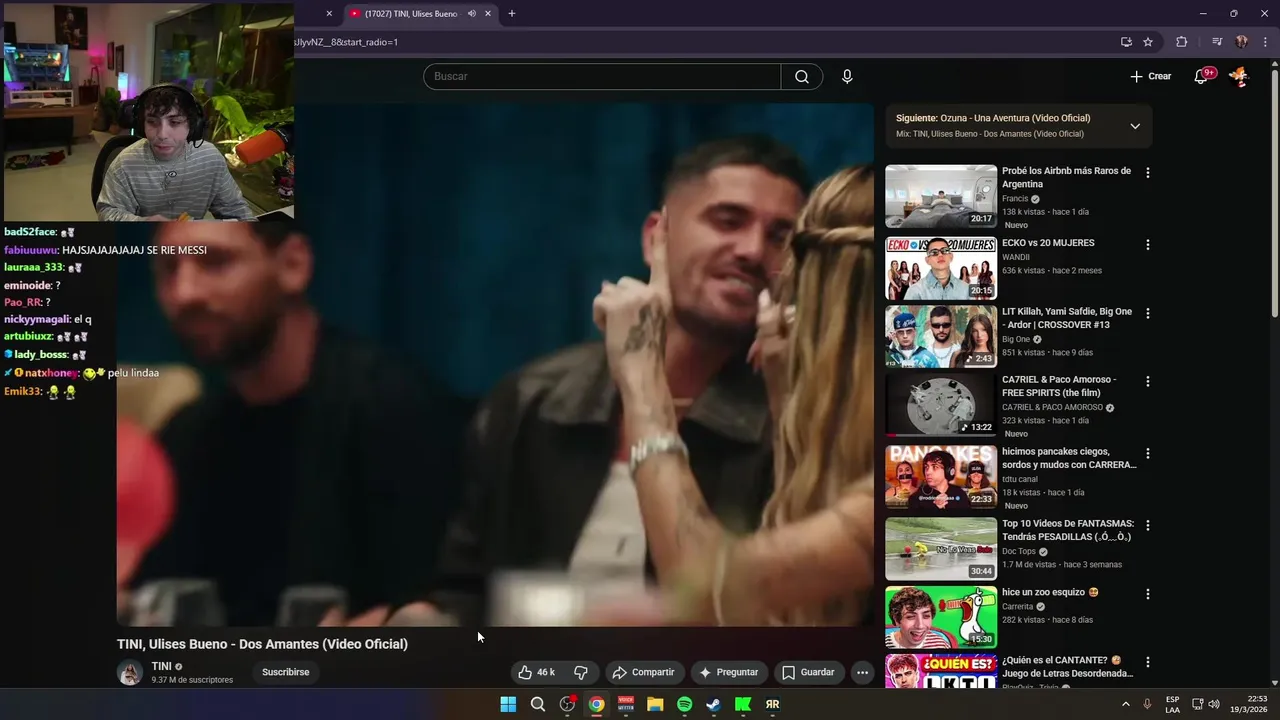Click the video title 'Dos Amantes (Video Oficial)'
Viewport: 1280px width, 720px height.
262,644
